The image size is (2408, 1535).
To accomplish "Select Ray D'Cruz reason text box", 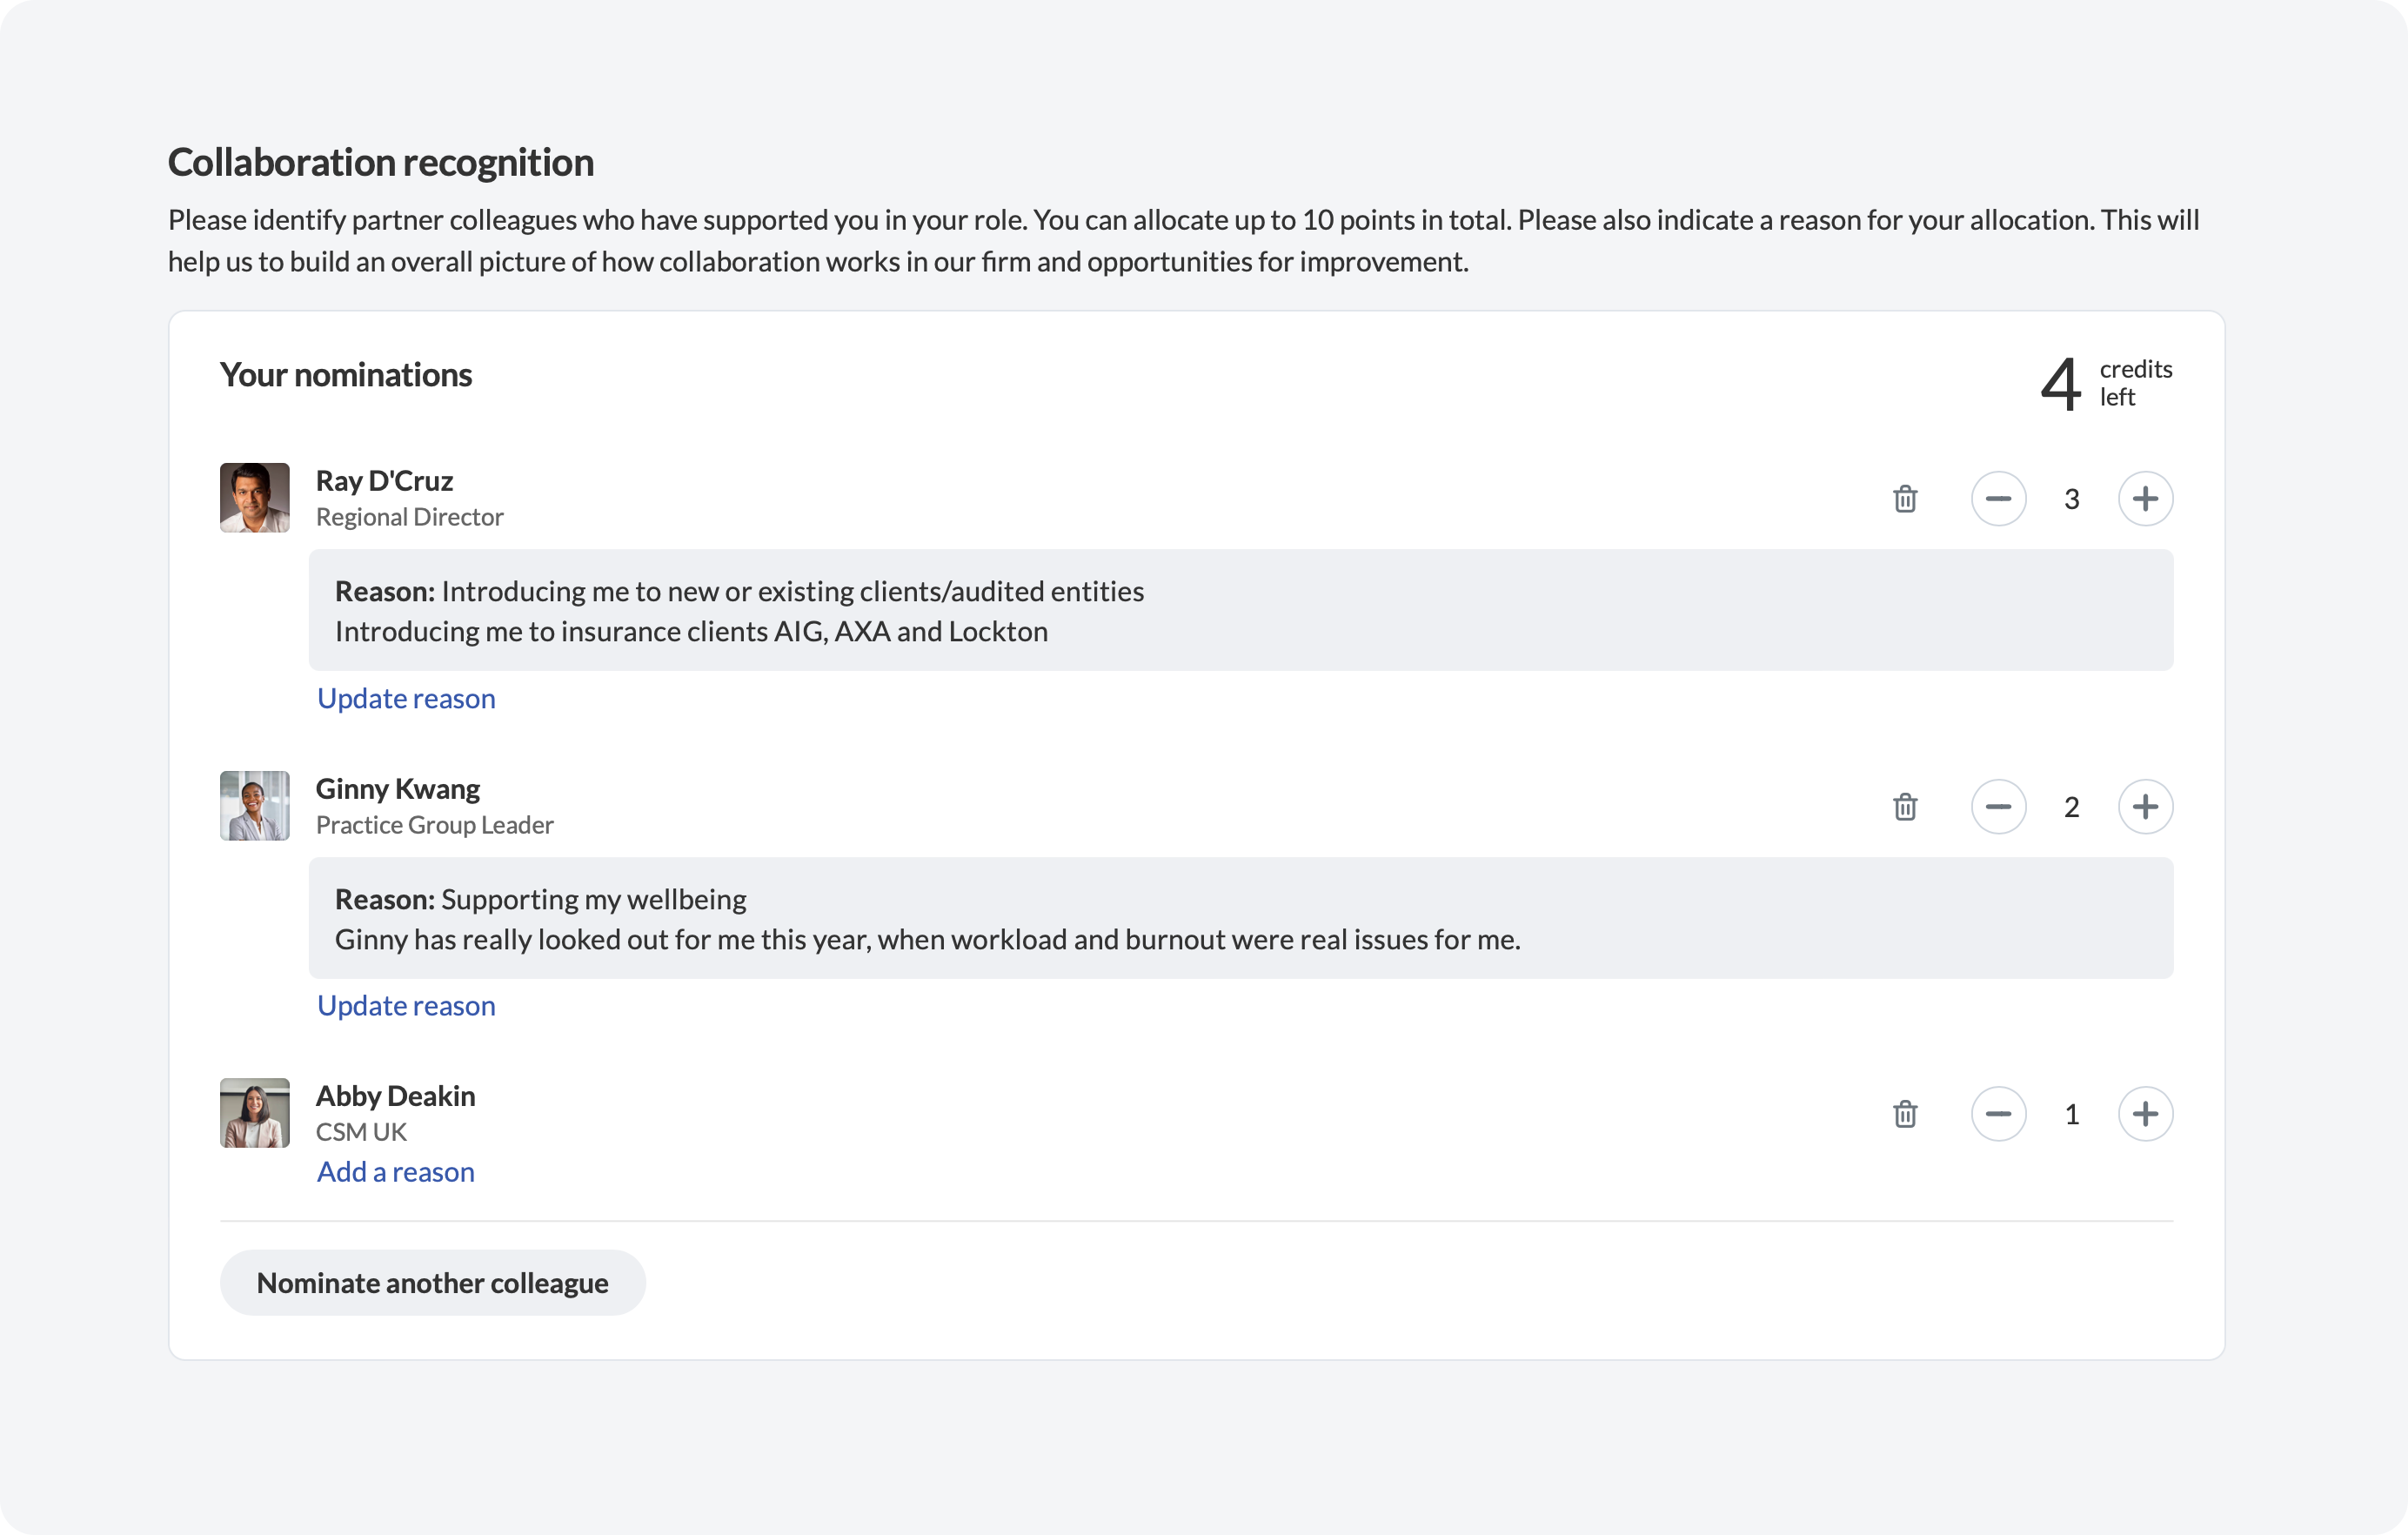I will point(1240,610).
